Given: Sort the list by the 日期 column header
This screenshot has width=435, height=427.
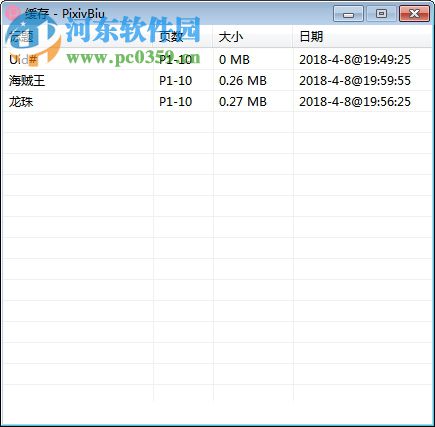Looking at the screenshot, I should tap(363, 37).
